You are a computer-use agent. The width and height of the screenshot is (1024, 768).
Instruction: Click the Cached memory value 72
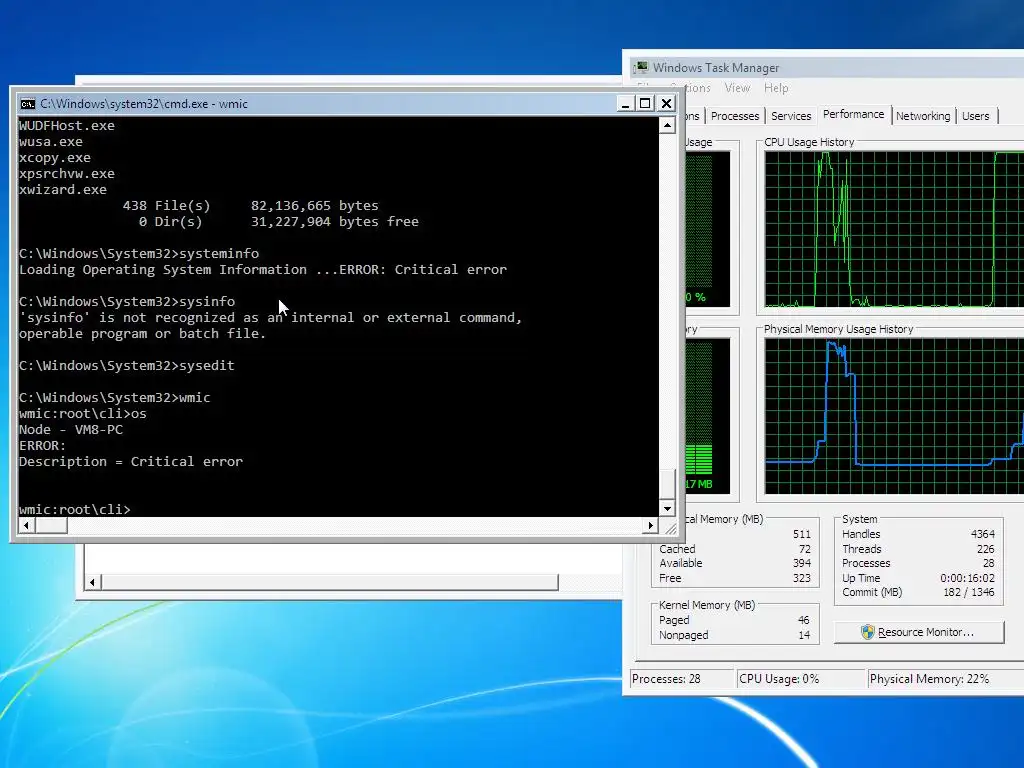coord(805,550)
